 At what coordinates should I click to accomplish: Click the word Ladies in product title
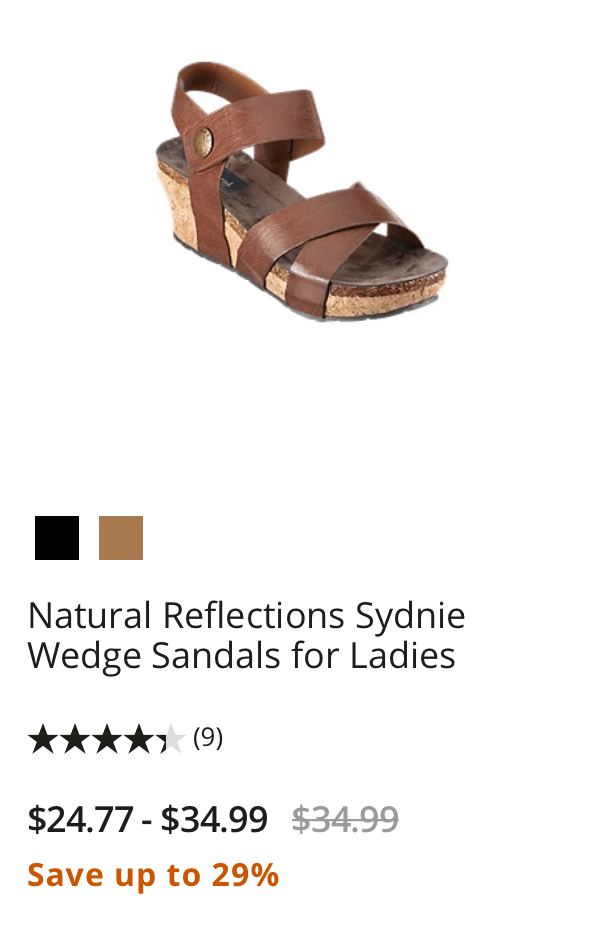click(x=403, y=655)
